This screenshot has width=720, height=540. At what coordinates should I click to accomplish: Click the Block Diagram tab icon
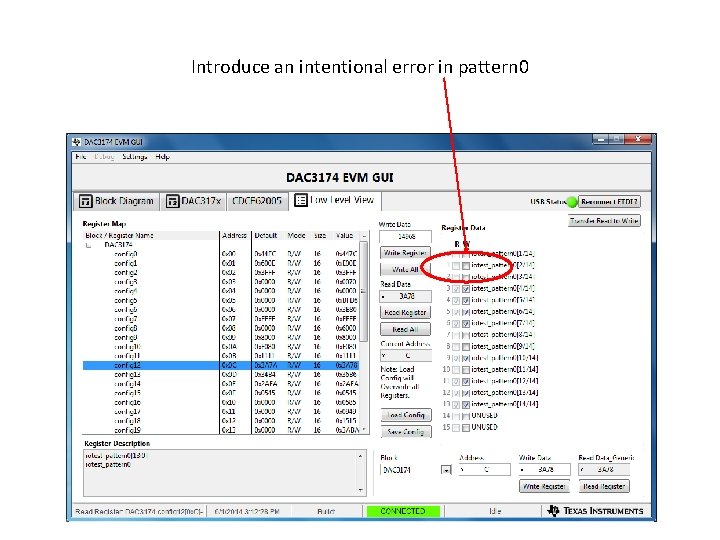pyautogui.click(x=86, y=201)
